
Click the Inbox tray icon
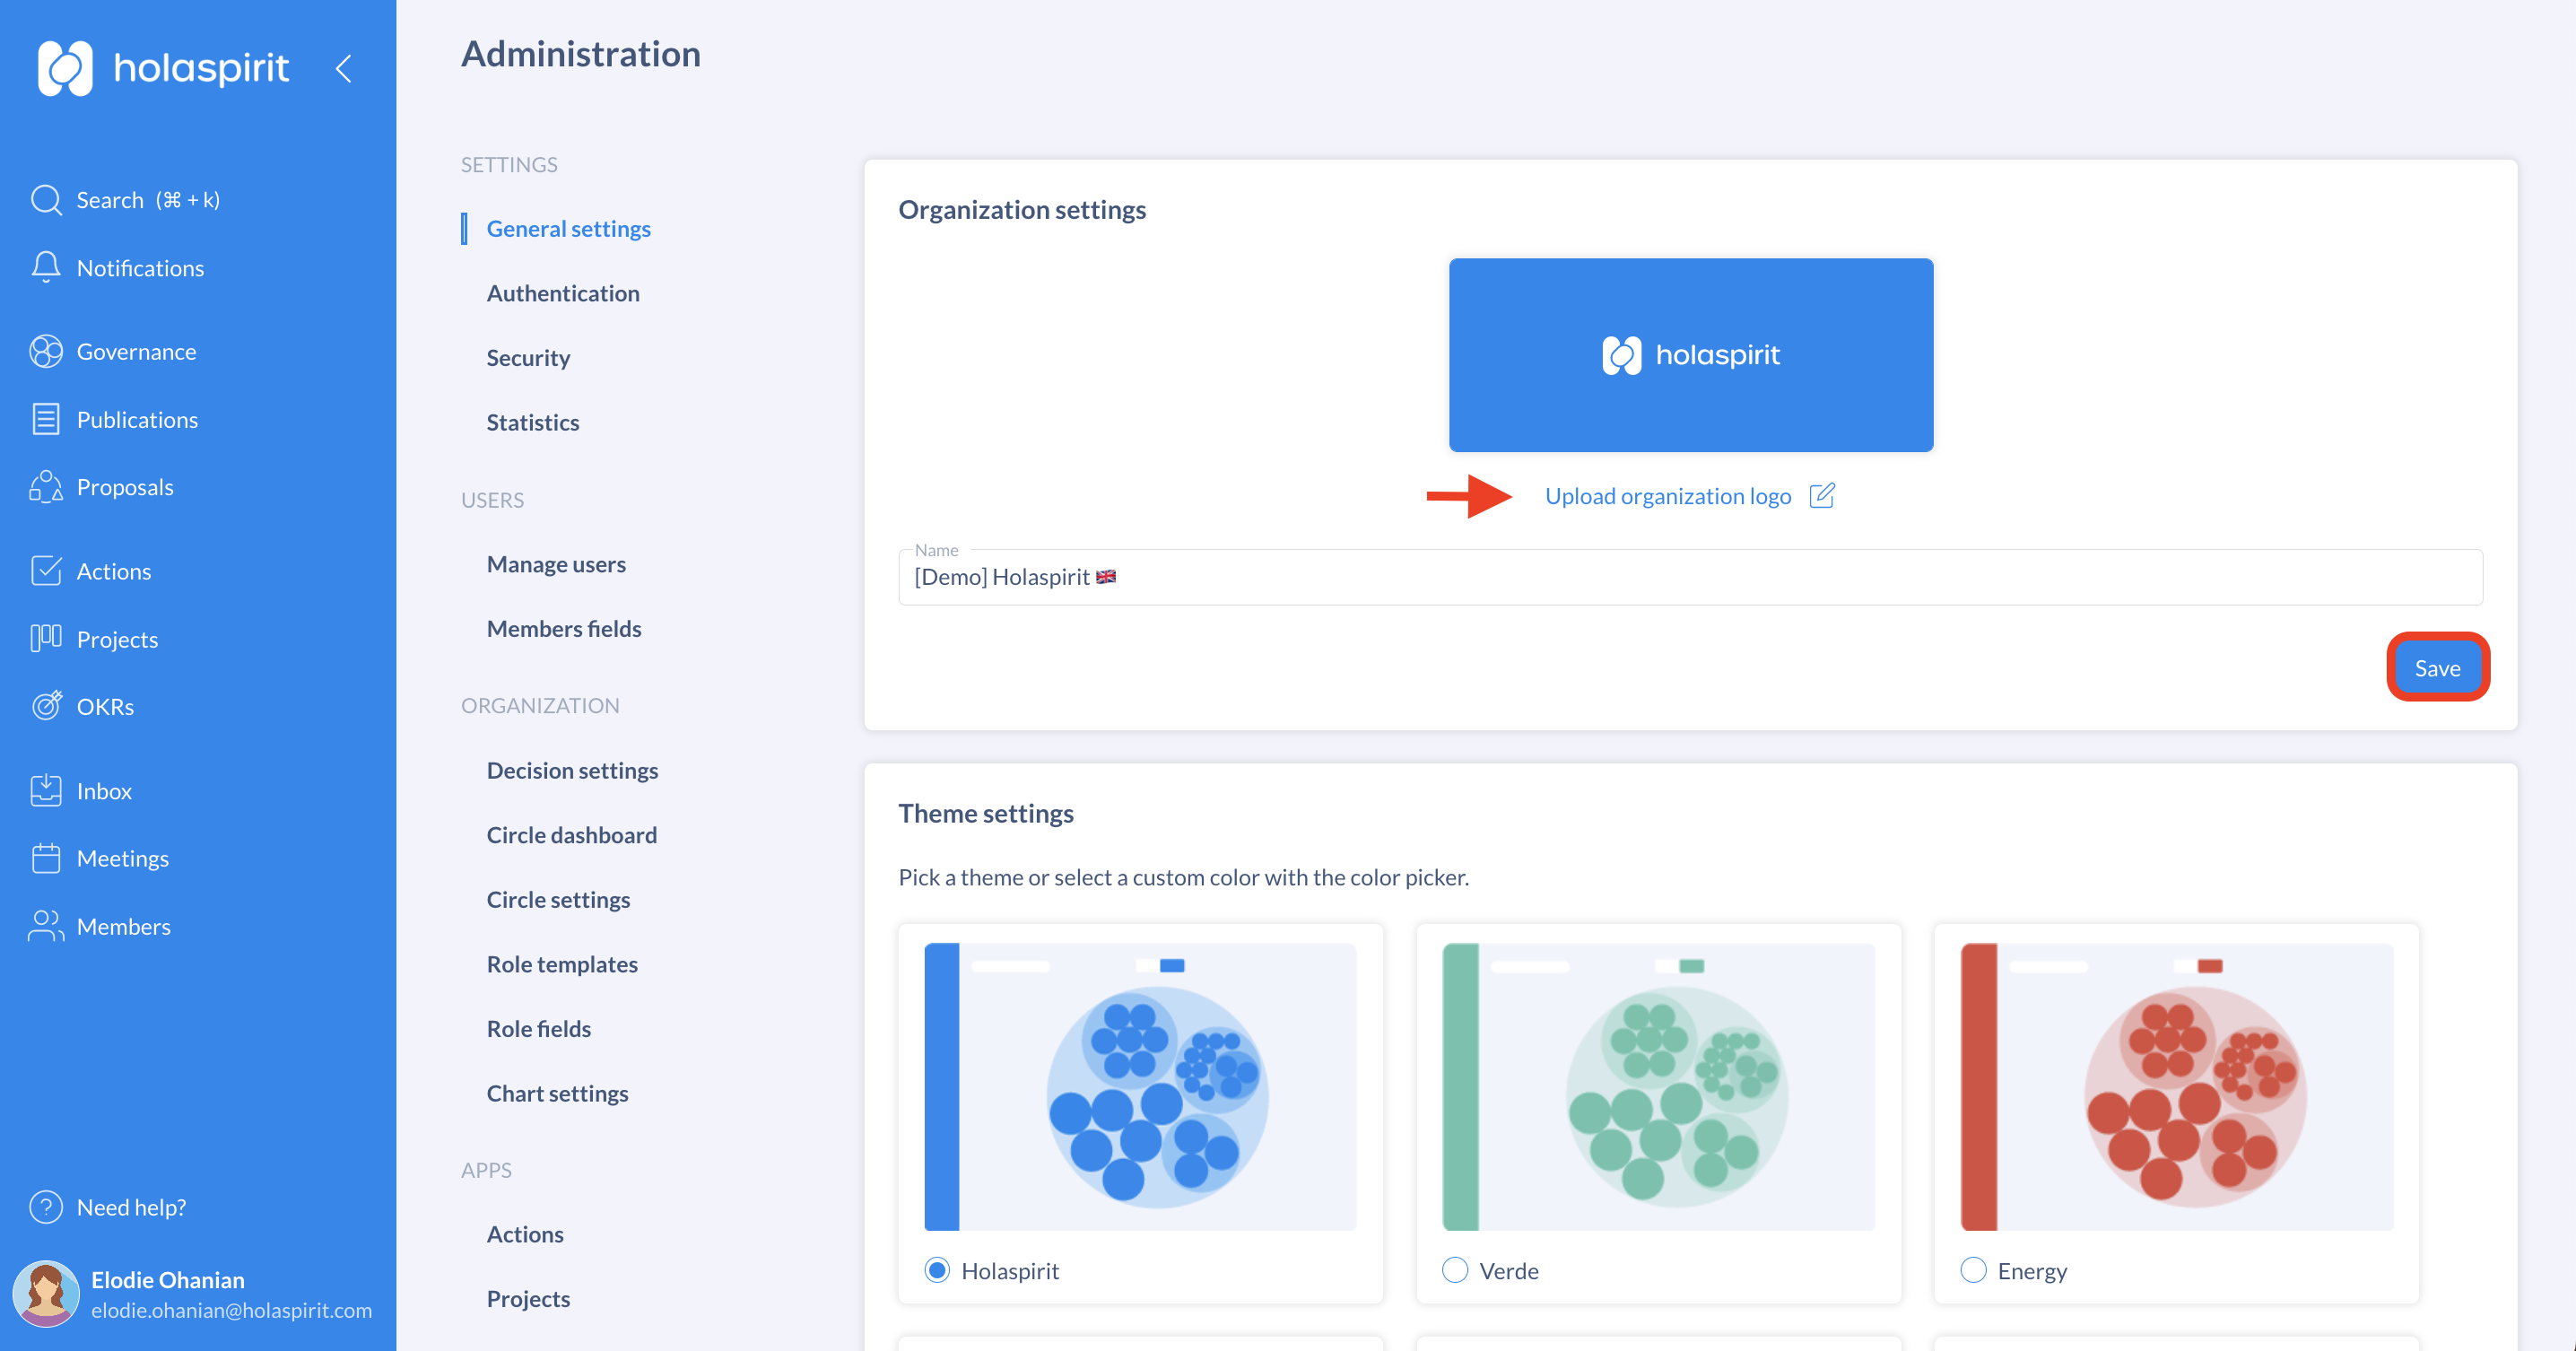[46, 790]
